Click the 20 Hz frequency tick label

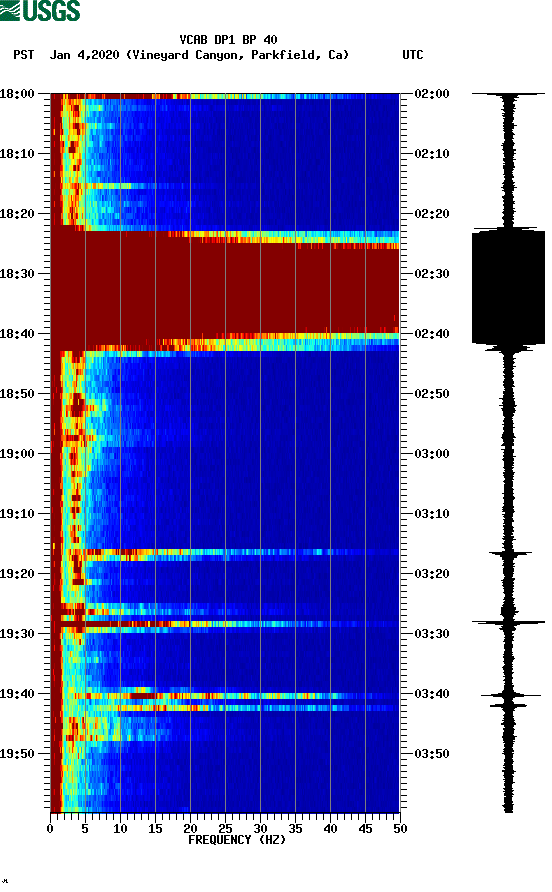[x=190, y=829]
